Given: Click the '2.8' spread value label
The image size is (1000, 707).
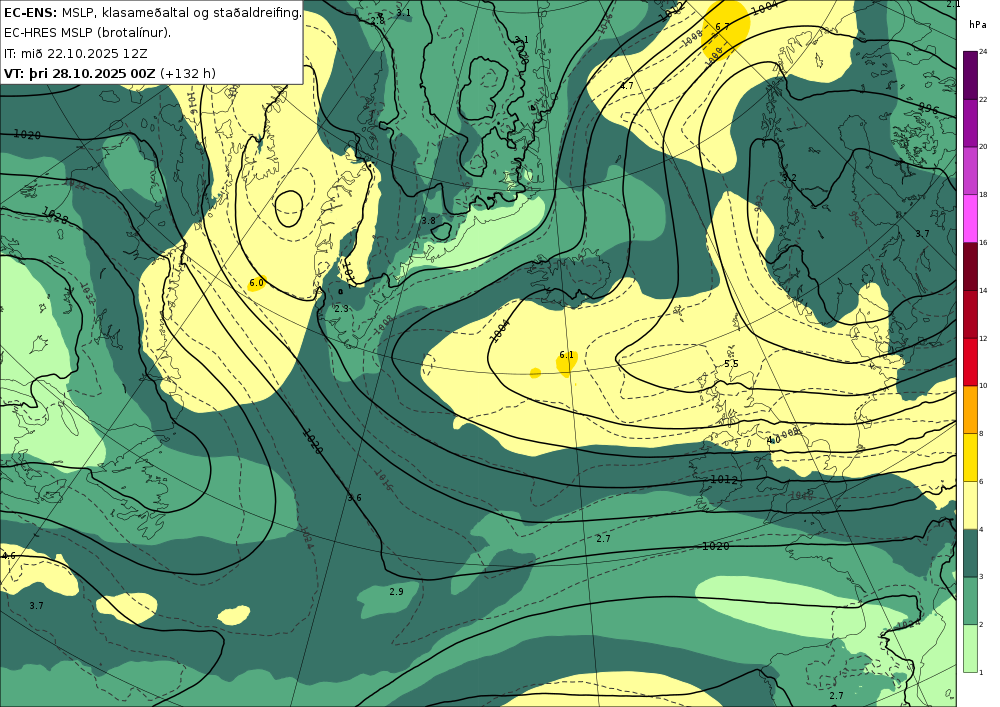Looking at the screenshot, I should [x=378, y=20].
